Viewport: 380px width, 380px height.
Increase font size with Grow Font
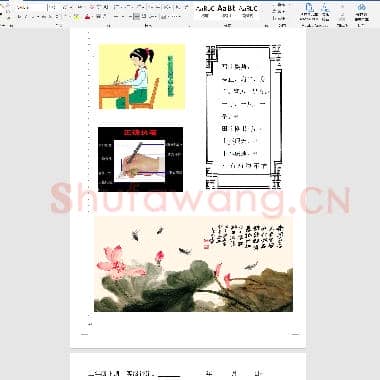pyautogui.click(x=64, y=7)
